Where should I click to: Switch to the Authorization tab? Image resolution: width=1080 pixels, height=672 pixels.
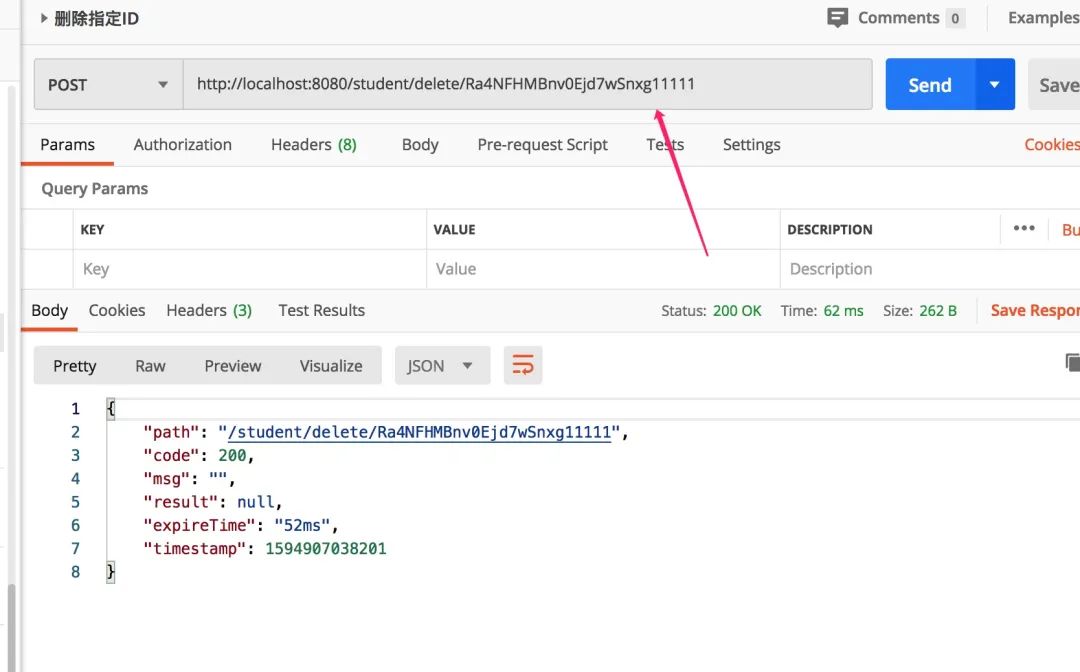182,145
